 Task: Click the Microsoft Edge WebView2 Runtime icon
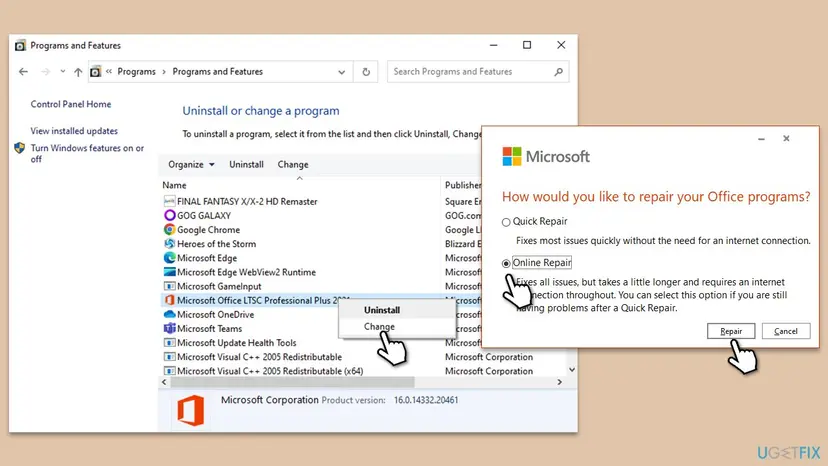(x=169, y=272)
